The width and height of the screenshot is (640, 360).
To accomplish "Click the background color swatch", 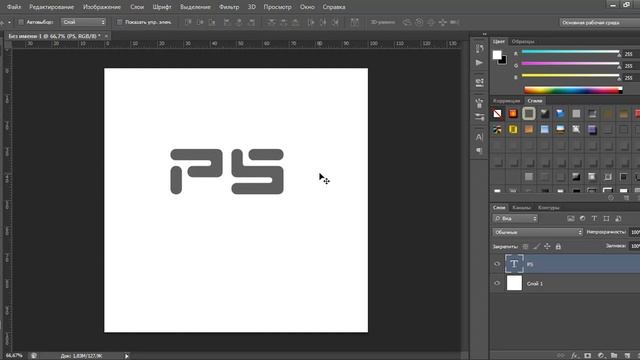I will tap(504, 61).
